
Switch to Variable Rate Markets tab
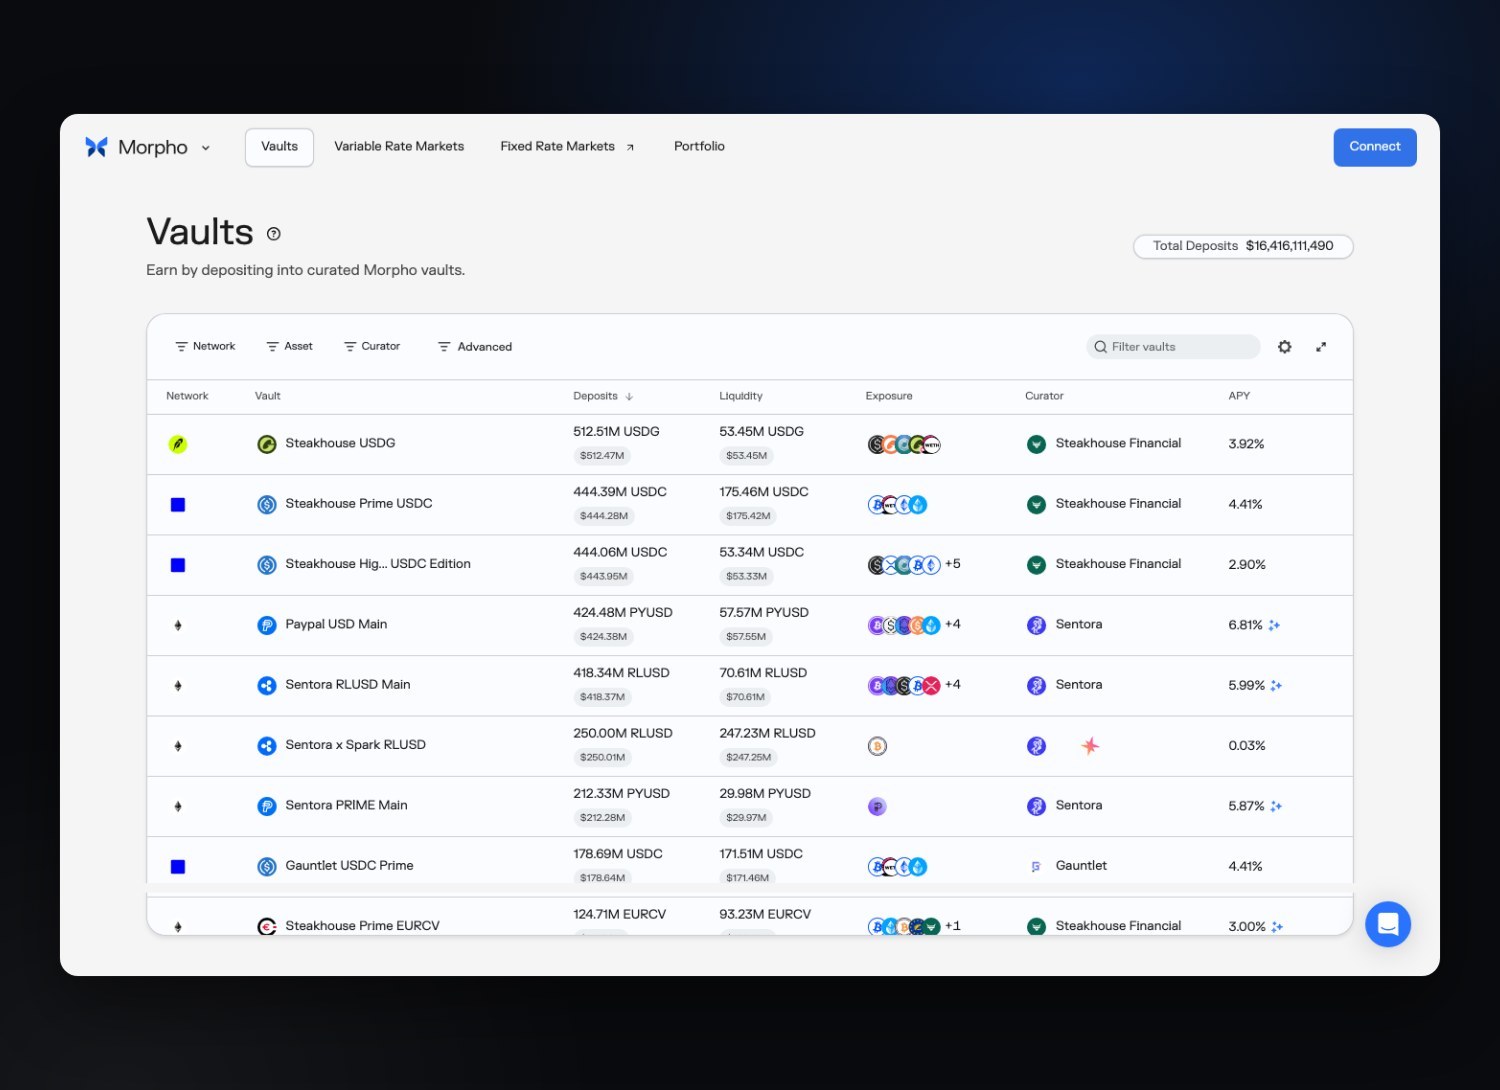[x=399, y=147]
